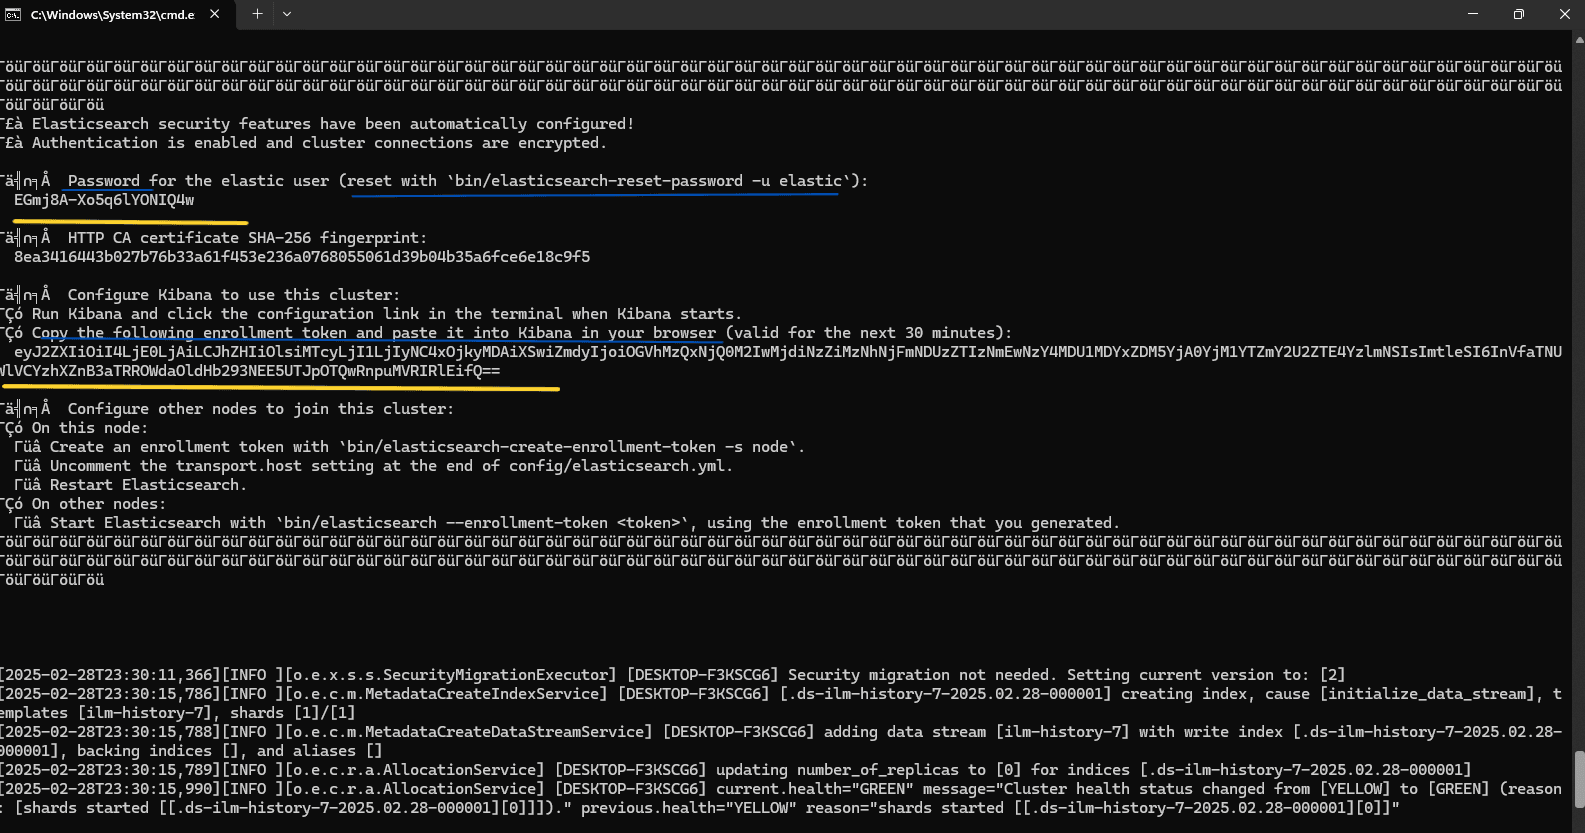Click the 'Cluster health status changed' log line
The height and width of the screenshot is (833, 1585).
point(781,789)
